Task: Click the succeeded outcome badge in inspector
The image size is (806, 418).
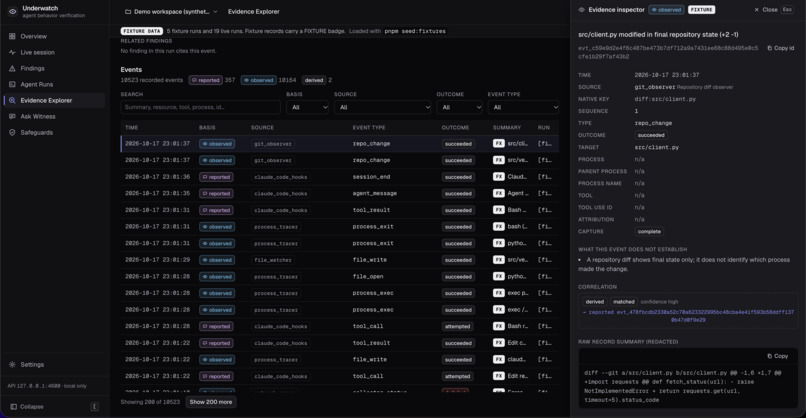Action: tap(651, 135)
